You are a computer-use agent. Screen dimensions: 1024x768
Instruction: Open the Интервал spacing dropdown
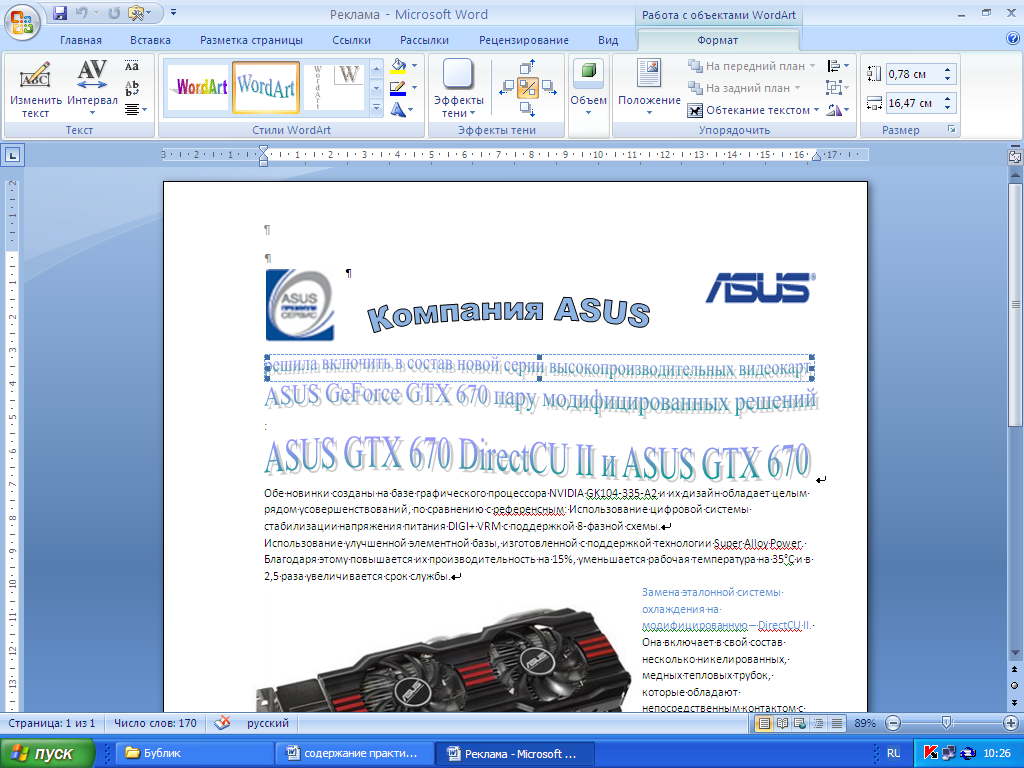pos(92,88)
